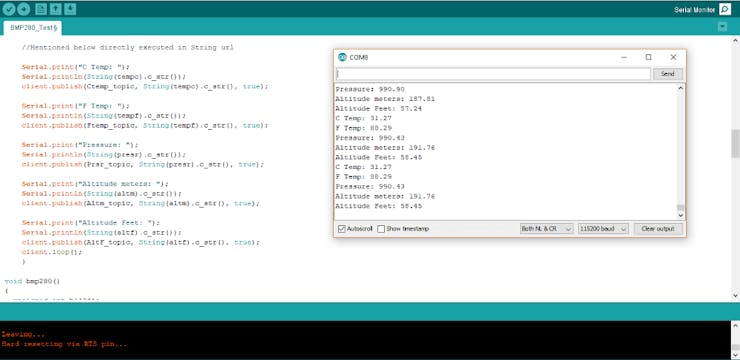740x360 pixels.
Task: Click the 'Altitude meters: 187.81' output line
Action: click(385, 99)
